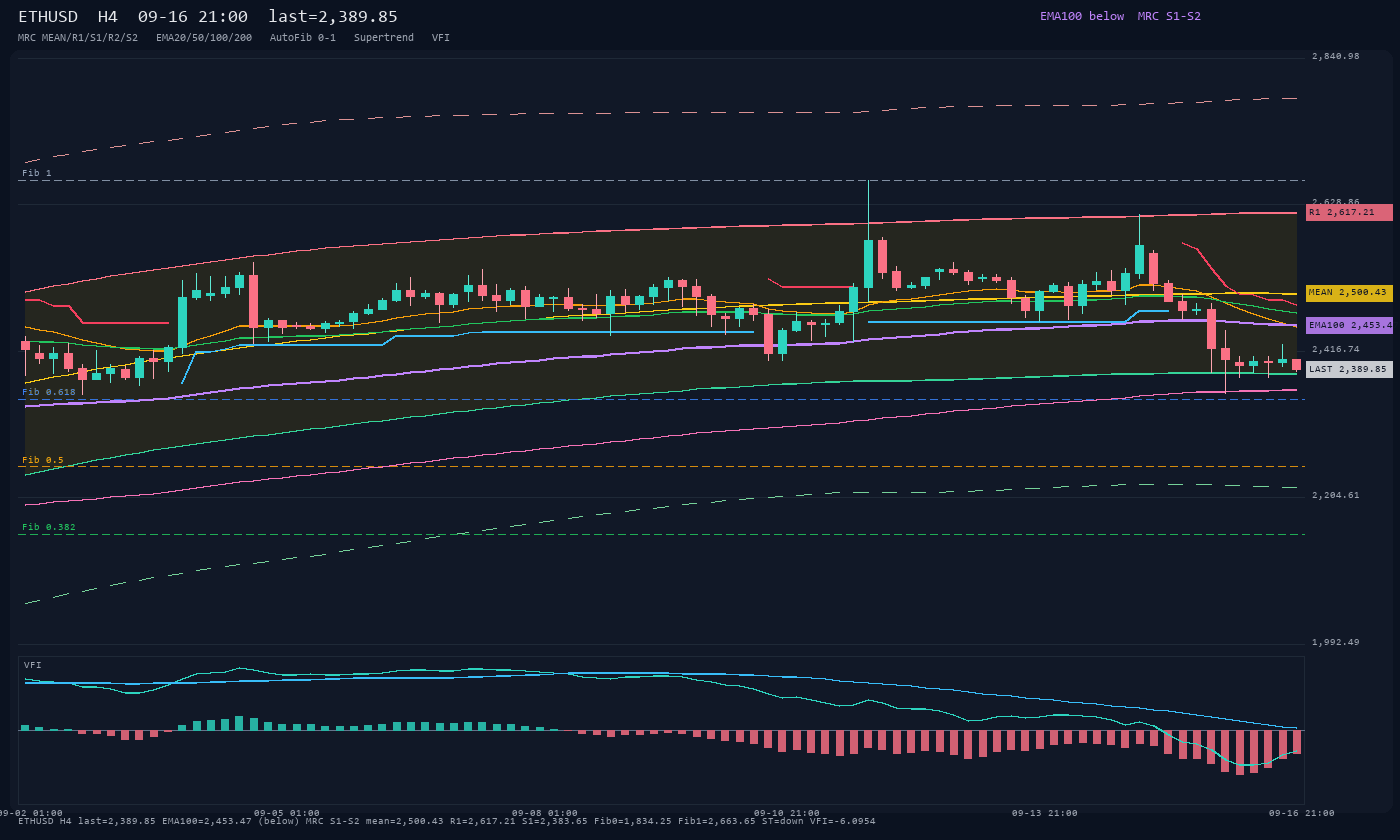Click the "Fib 1" level label
The width and height of the screenshot is (1400, 840).
pyautogui.click(x=37, y=173)
